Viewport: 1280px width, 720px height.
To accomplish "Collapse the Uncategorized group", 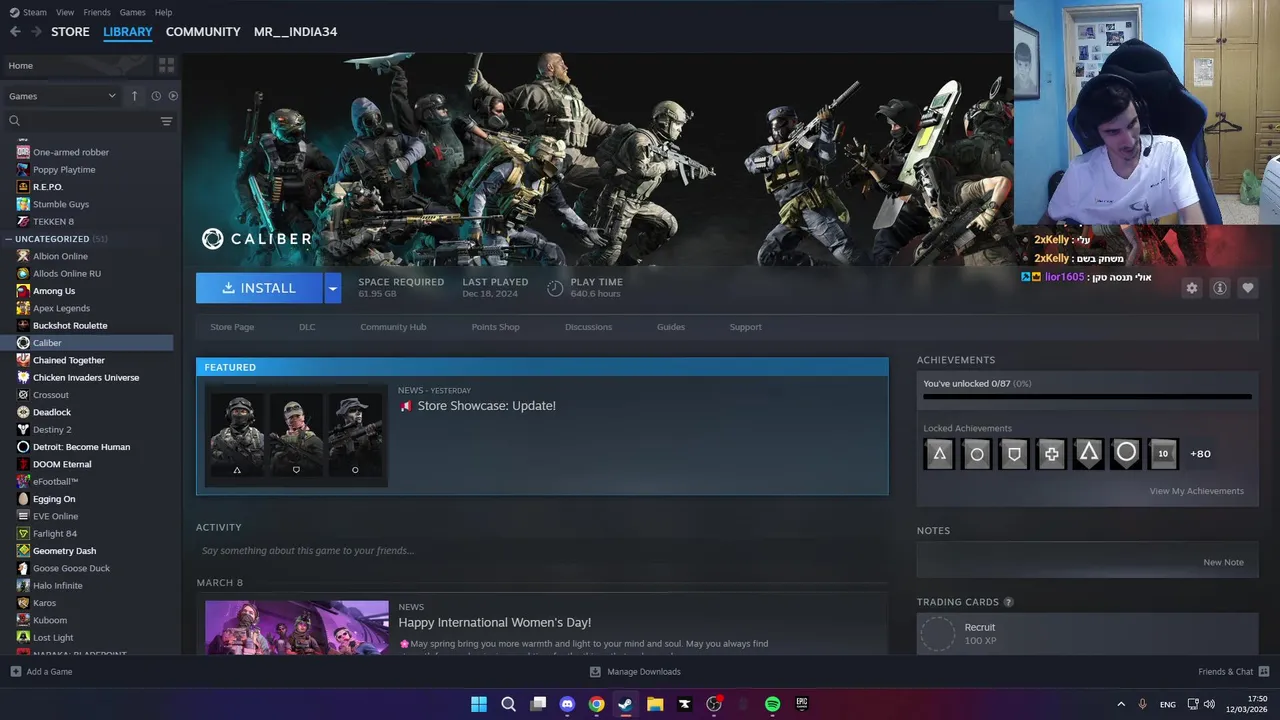I will pos(8,239).
